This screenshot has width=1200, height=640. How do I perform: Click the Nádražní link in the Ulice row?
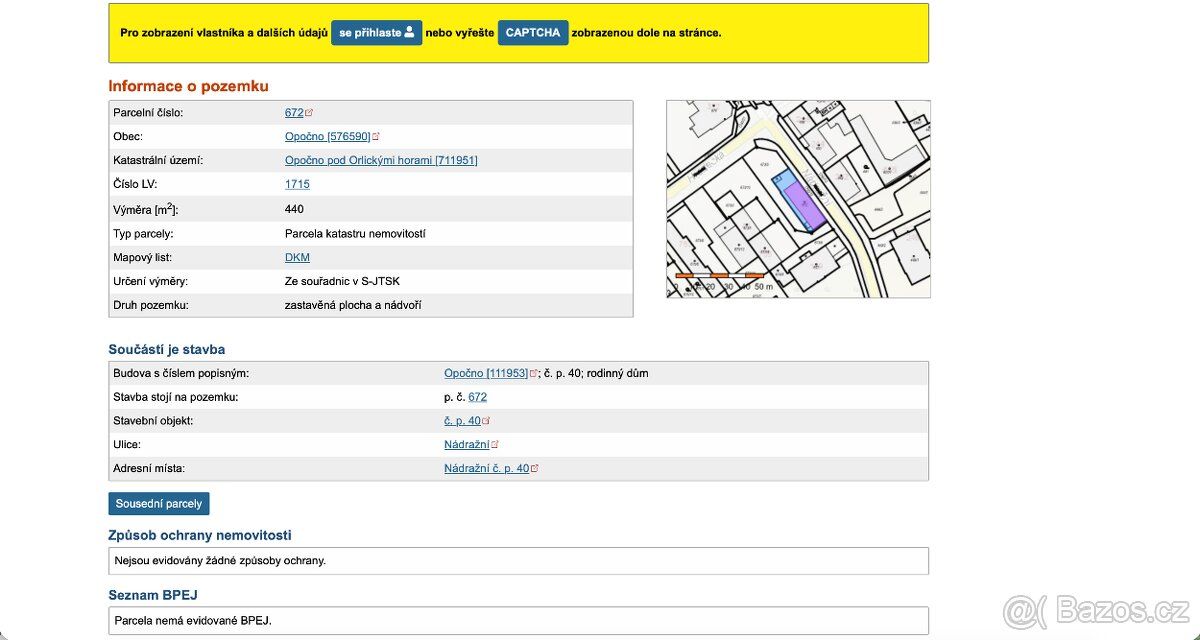tap(467, 445)
